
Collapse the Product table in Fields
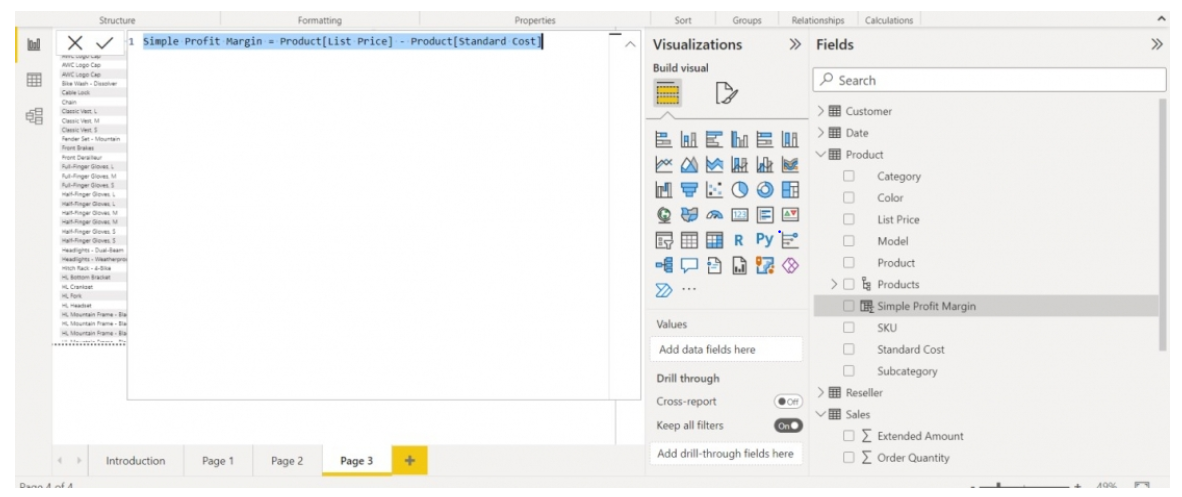pos(822,154)
